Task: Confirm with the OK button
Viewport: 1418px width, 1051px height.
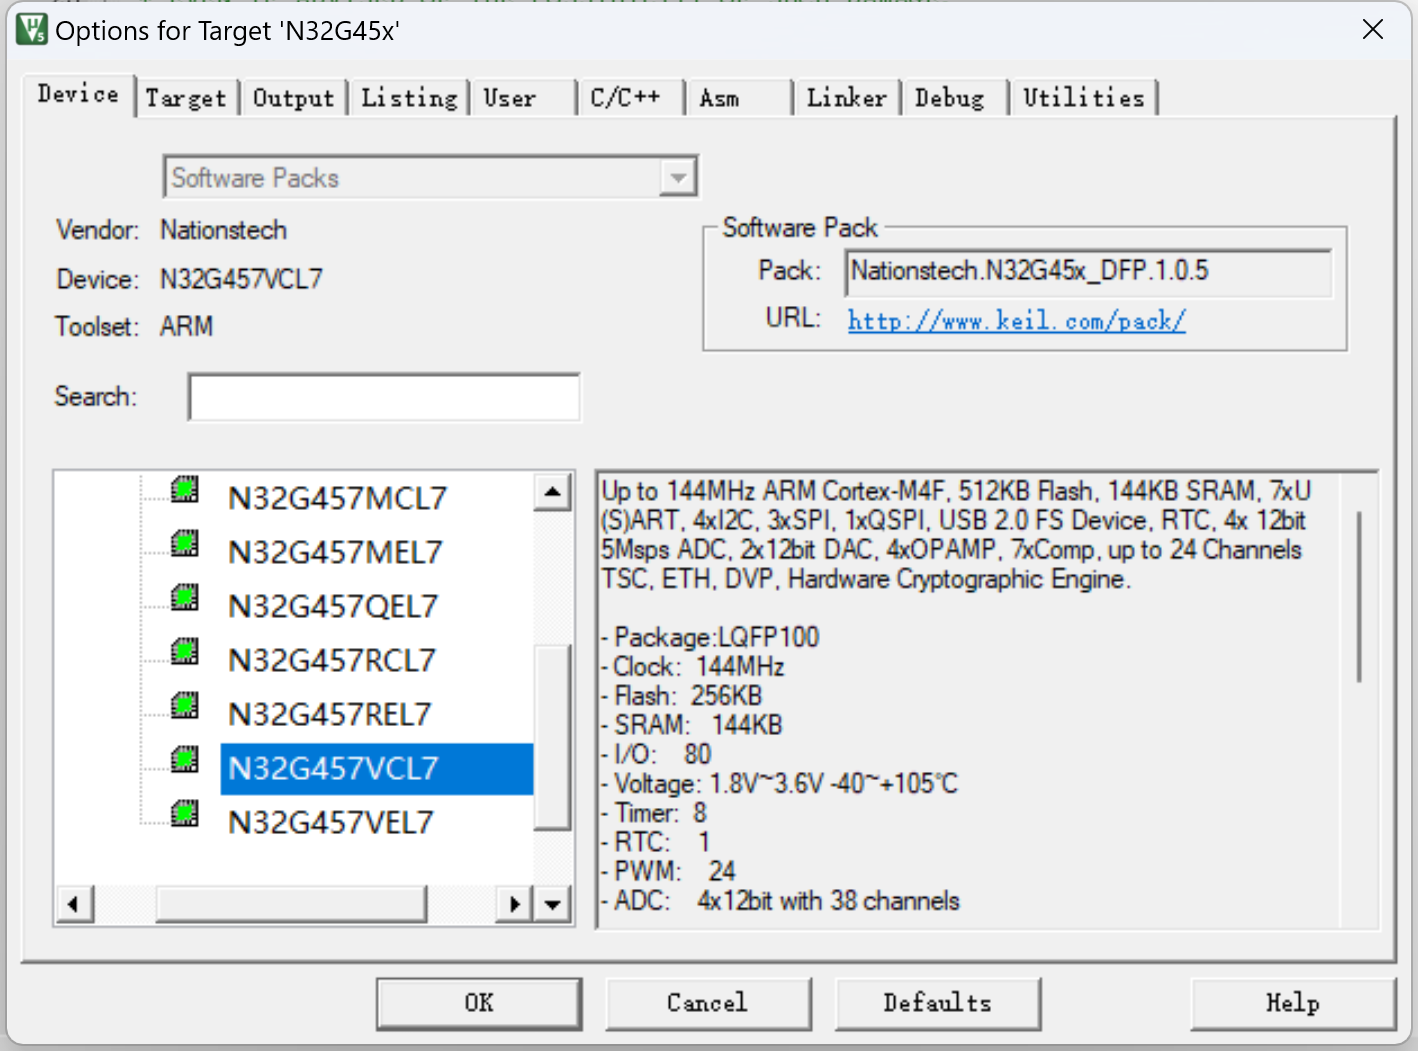Action: click(479, 1003)
